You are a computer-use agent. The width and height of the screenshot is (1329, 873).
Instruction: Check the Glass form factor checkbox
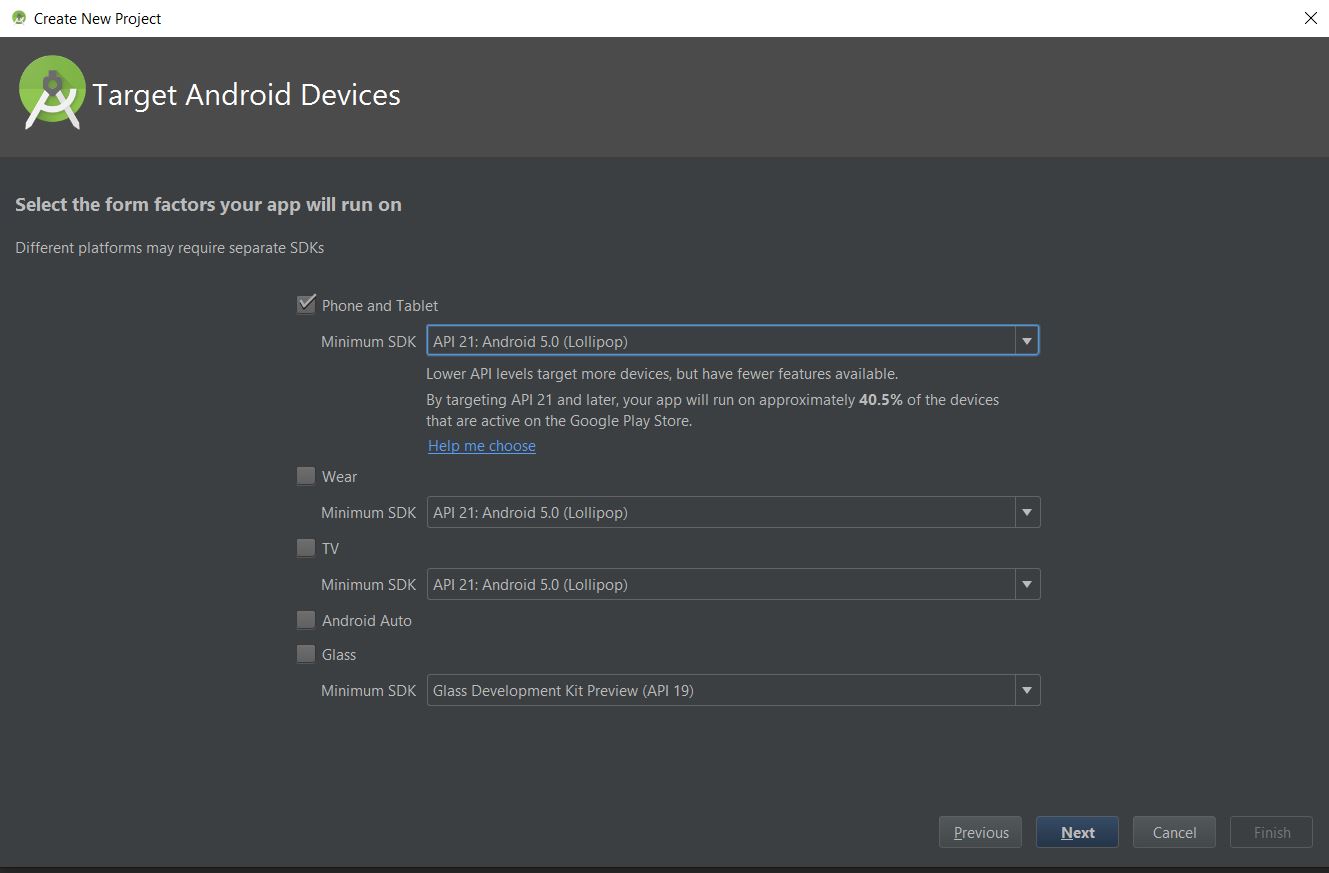(x=306, y=654)
